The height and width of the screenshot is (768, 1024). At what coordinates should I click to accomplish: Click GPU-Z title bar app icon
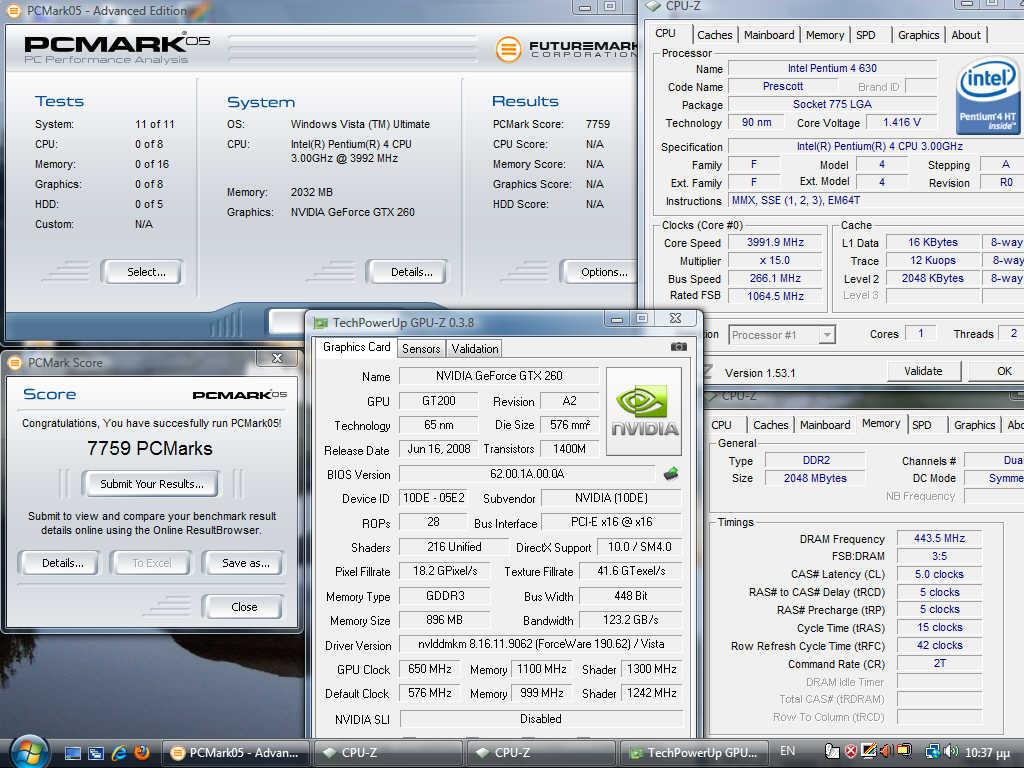pos(321,323)
